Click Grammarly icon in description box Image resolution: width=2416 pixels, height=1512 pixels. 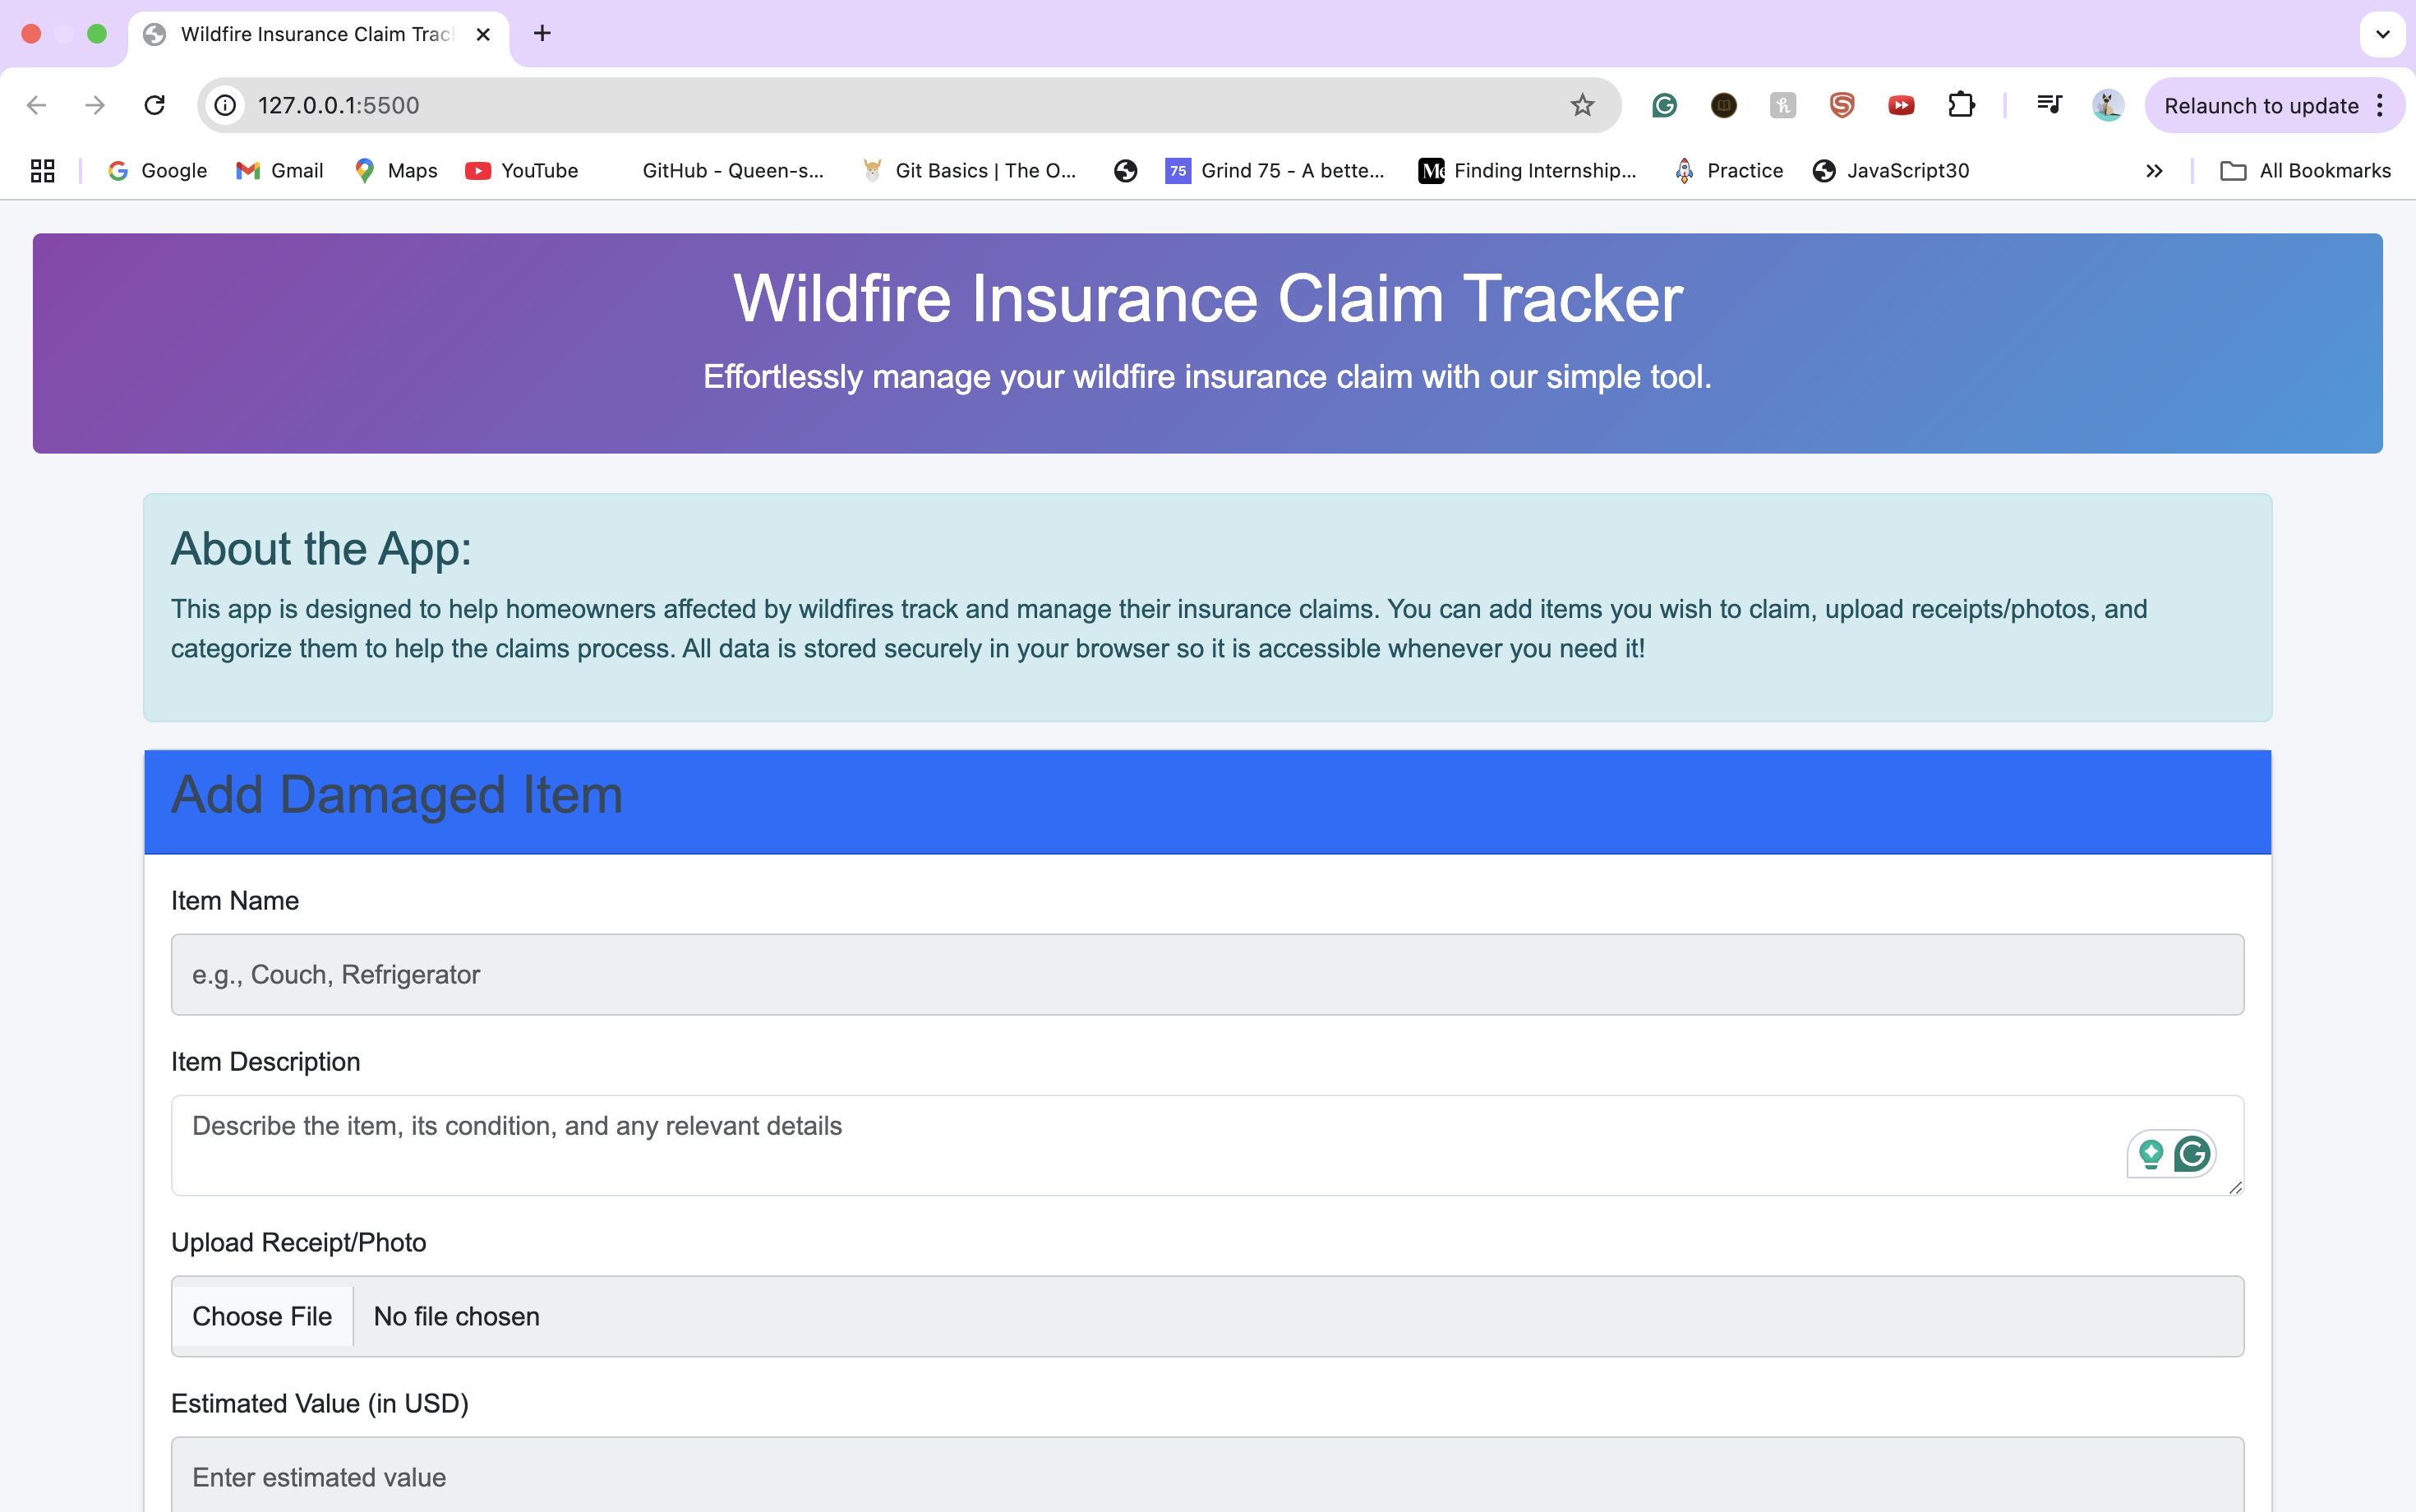point(2192,1154)
